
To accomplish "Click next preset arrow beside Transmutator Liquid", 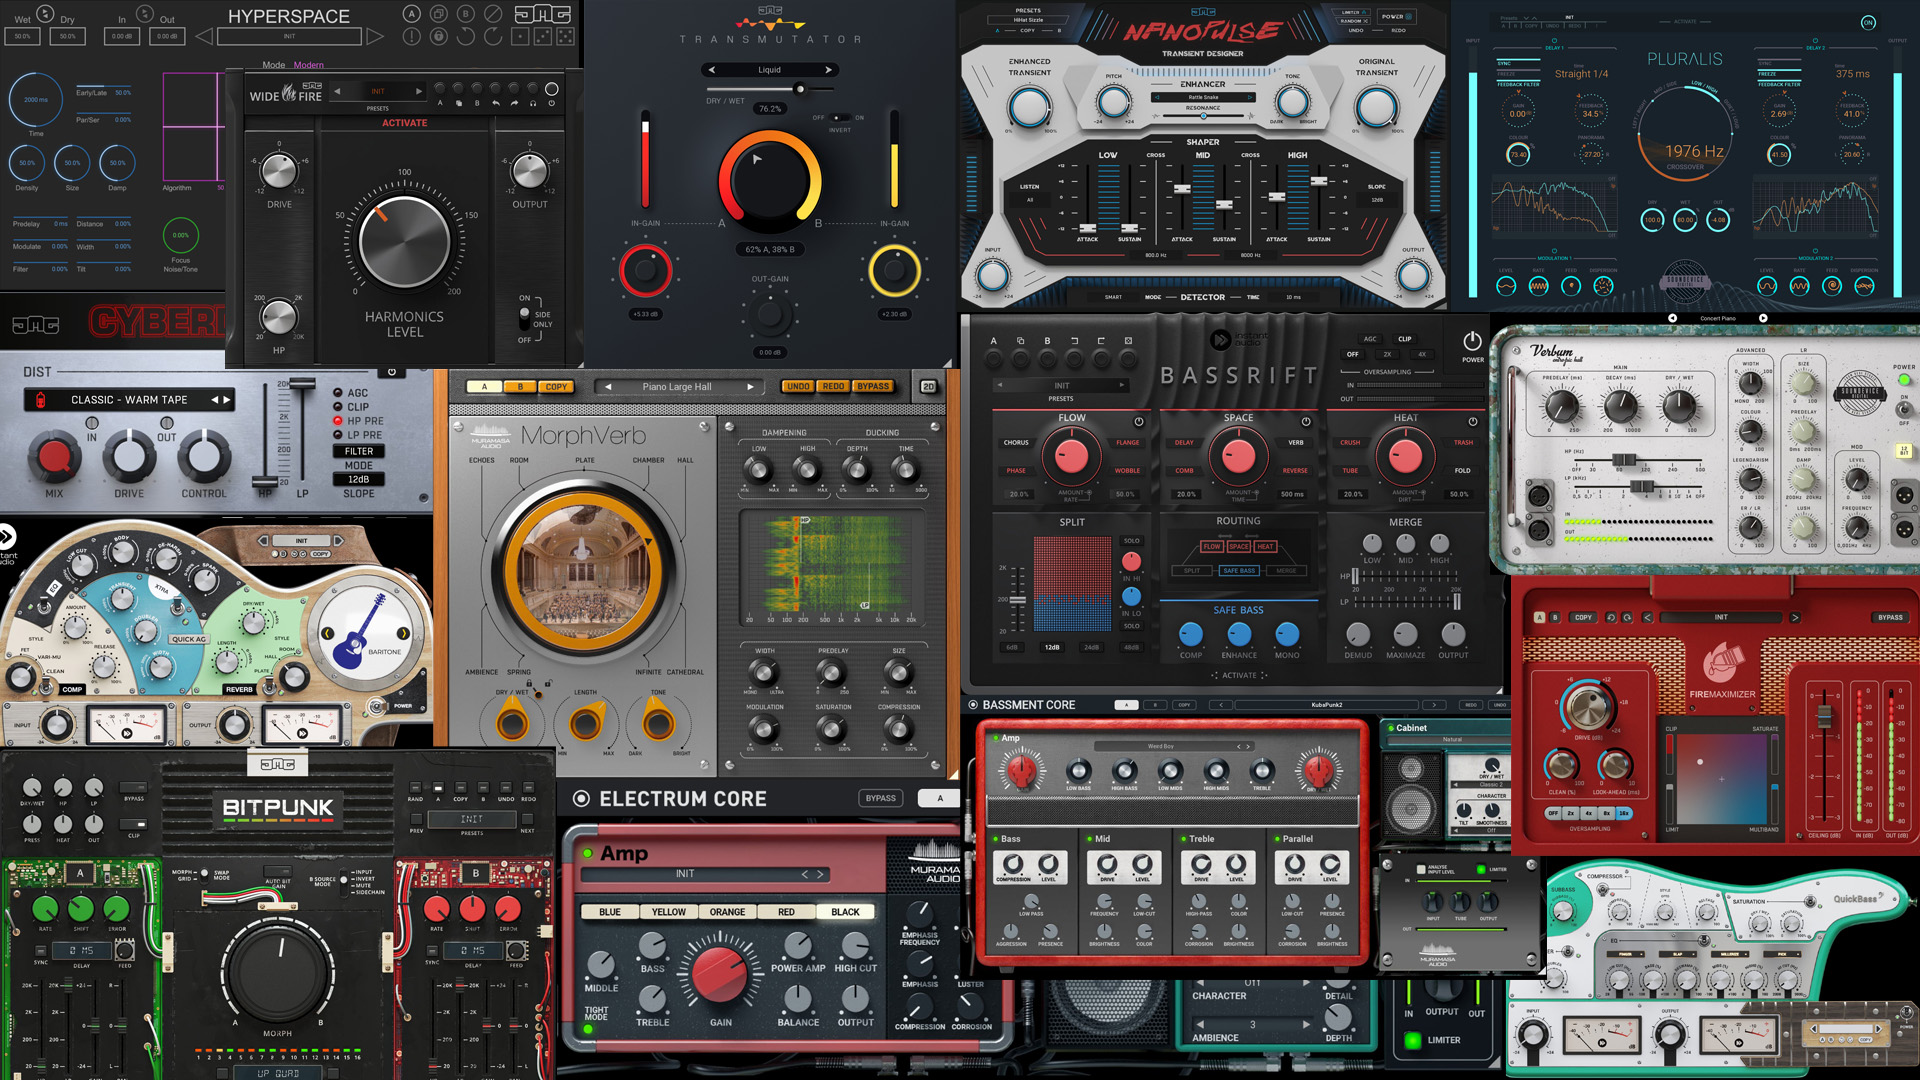I will point(828,70).
